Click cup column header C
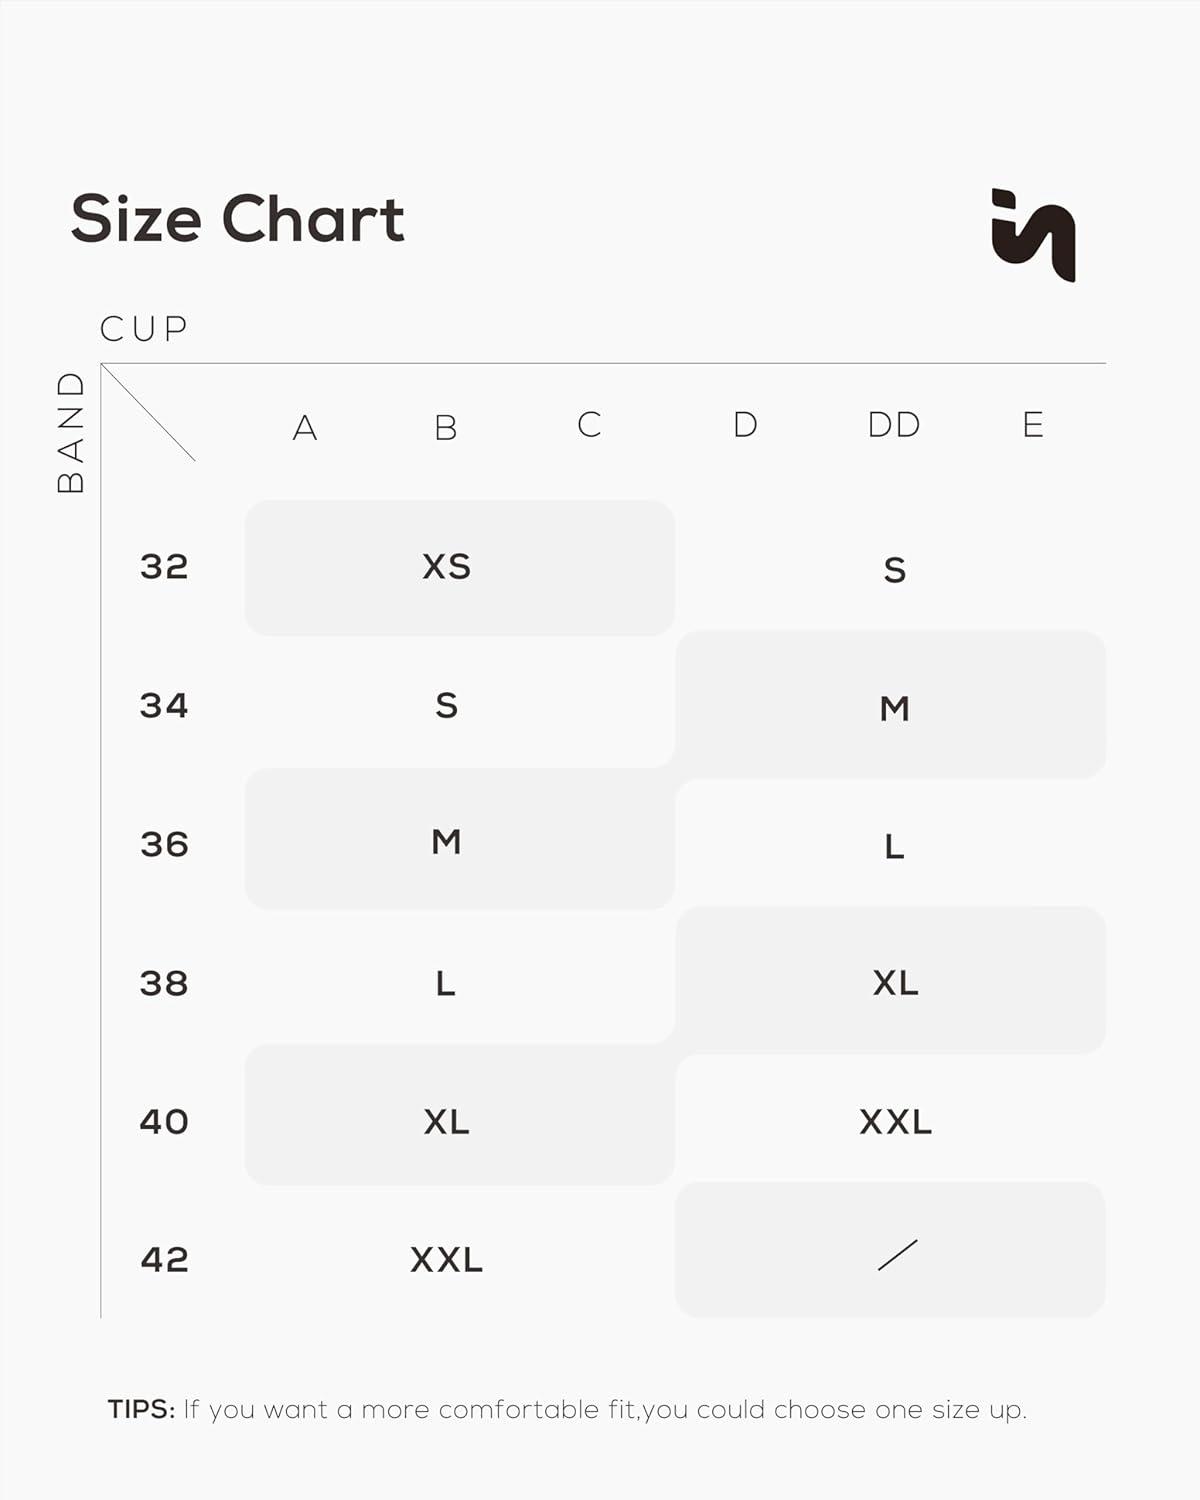This screenshot has width=1200, height=1500. [589, 425]
